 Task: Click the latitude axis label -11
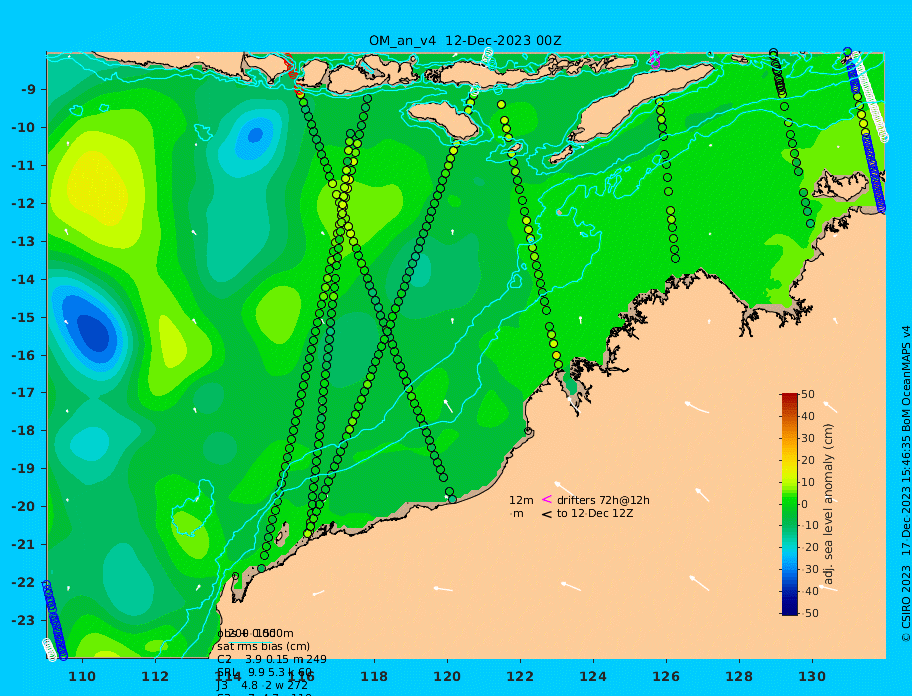click(x=23, y=166)
